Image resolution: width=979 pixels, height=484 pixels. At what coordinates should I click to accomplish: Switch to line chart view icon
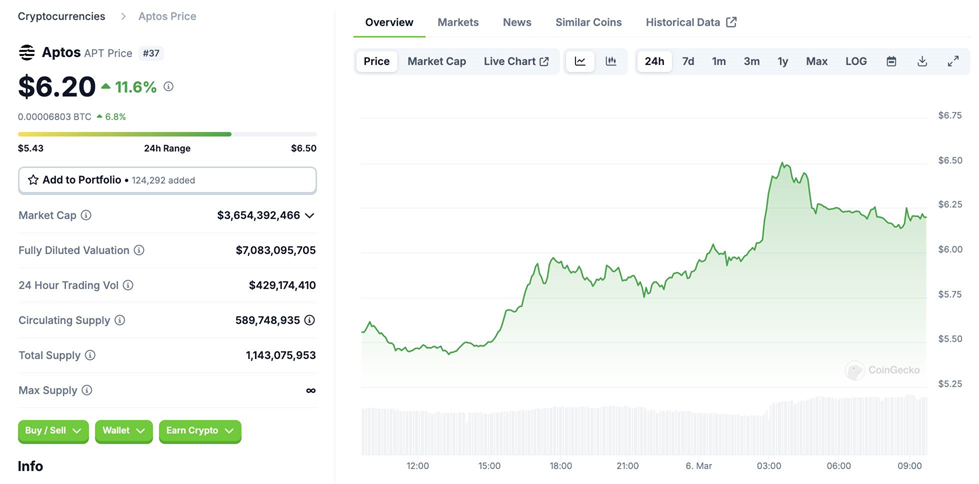(x=580, y=61)
